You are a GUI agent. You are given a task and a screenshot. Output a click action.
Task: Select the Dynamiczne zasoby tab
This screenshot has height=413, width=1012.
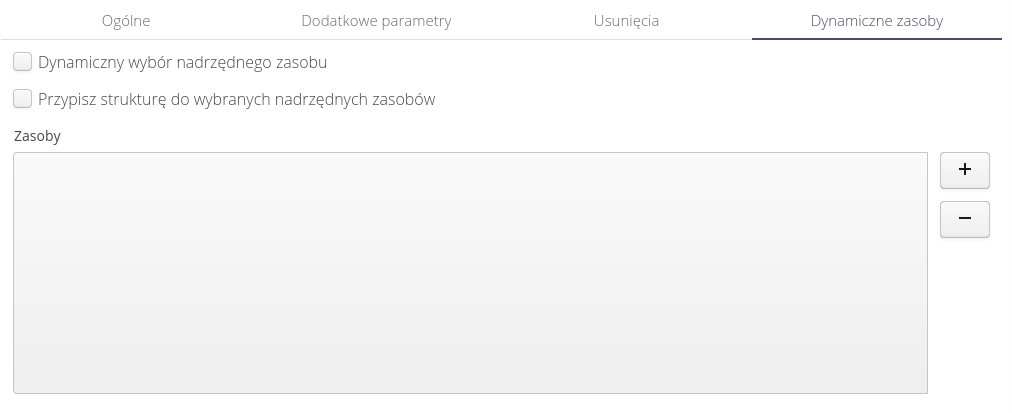tap(876, 20)
